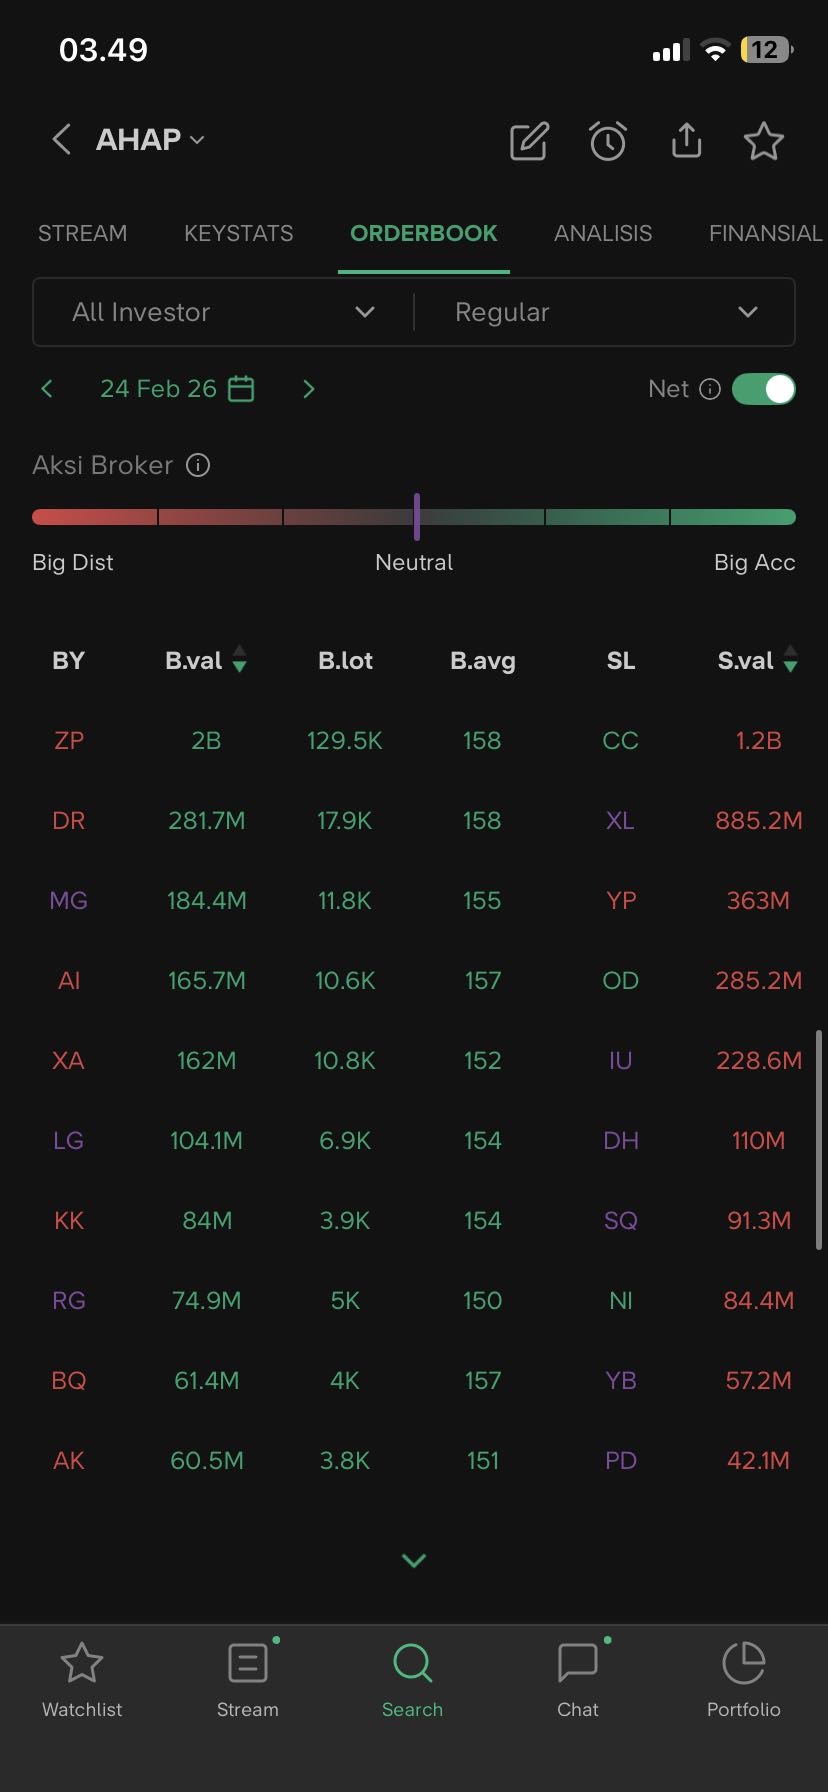Open the Regular market type dropdown

pos(605,312)
